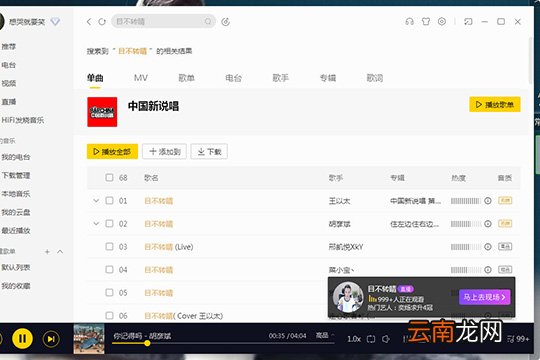Viewport: 540px width, 360px height.
Task: Click the MV play icon on song row 04
Action: coord(488,269)
